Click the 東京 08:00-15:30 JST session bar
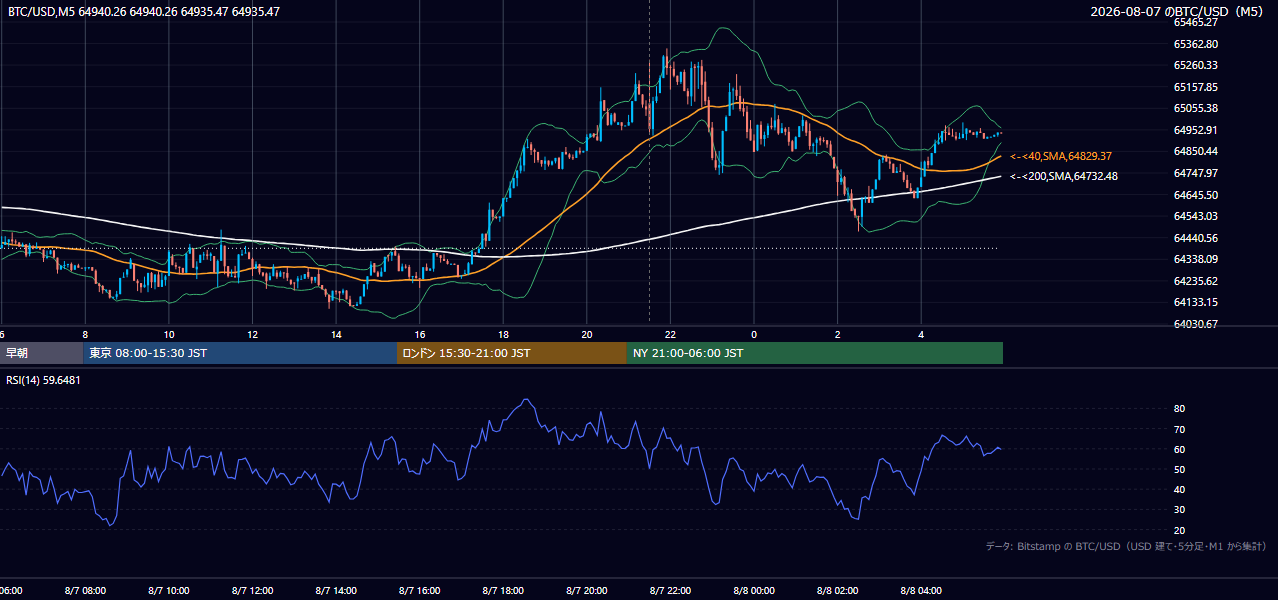Screen dimensions: 1278x600 pyautogui.click(x=240, y=353)
